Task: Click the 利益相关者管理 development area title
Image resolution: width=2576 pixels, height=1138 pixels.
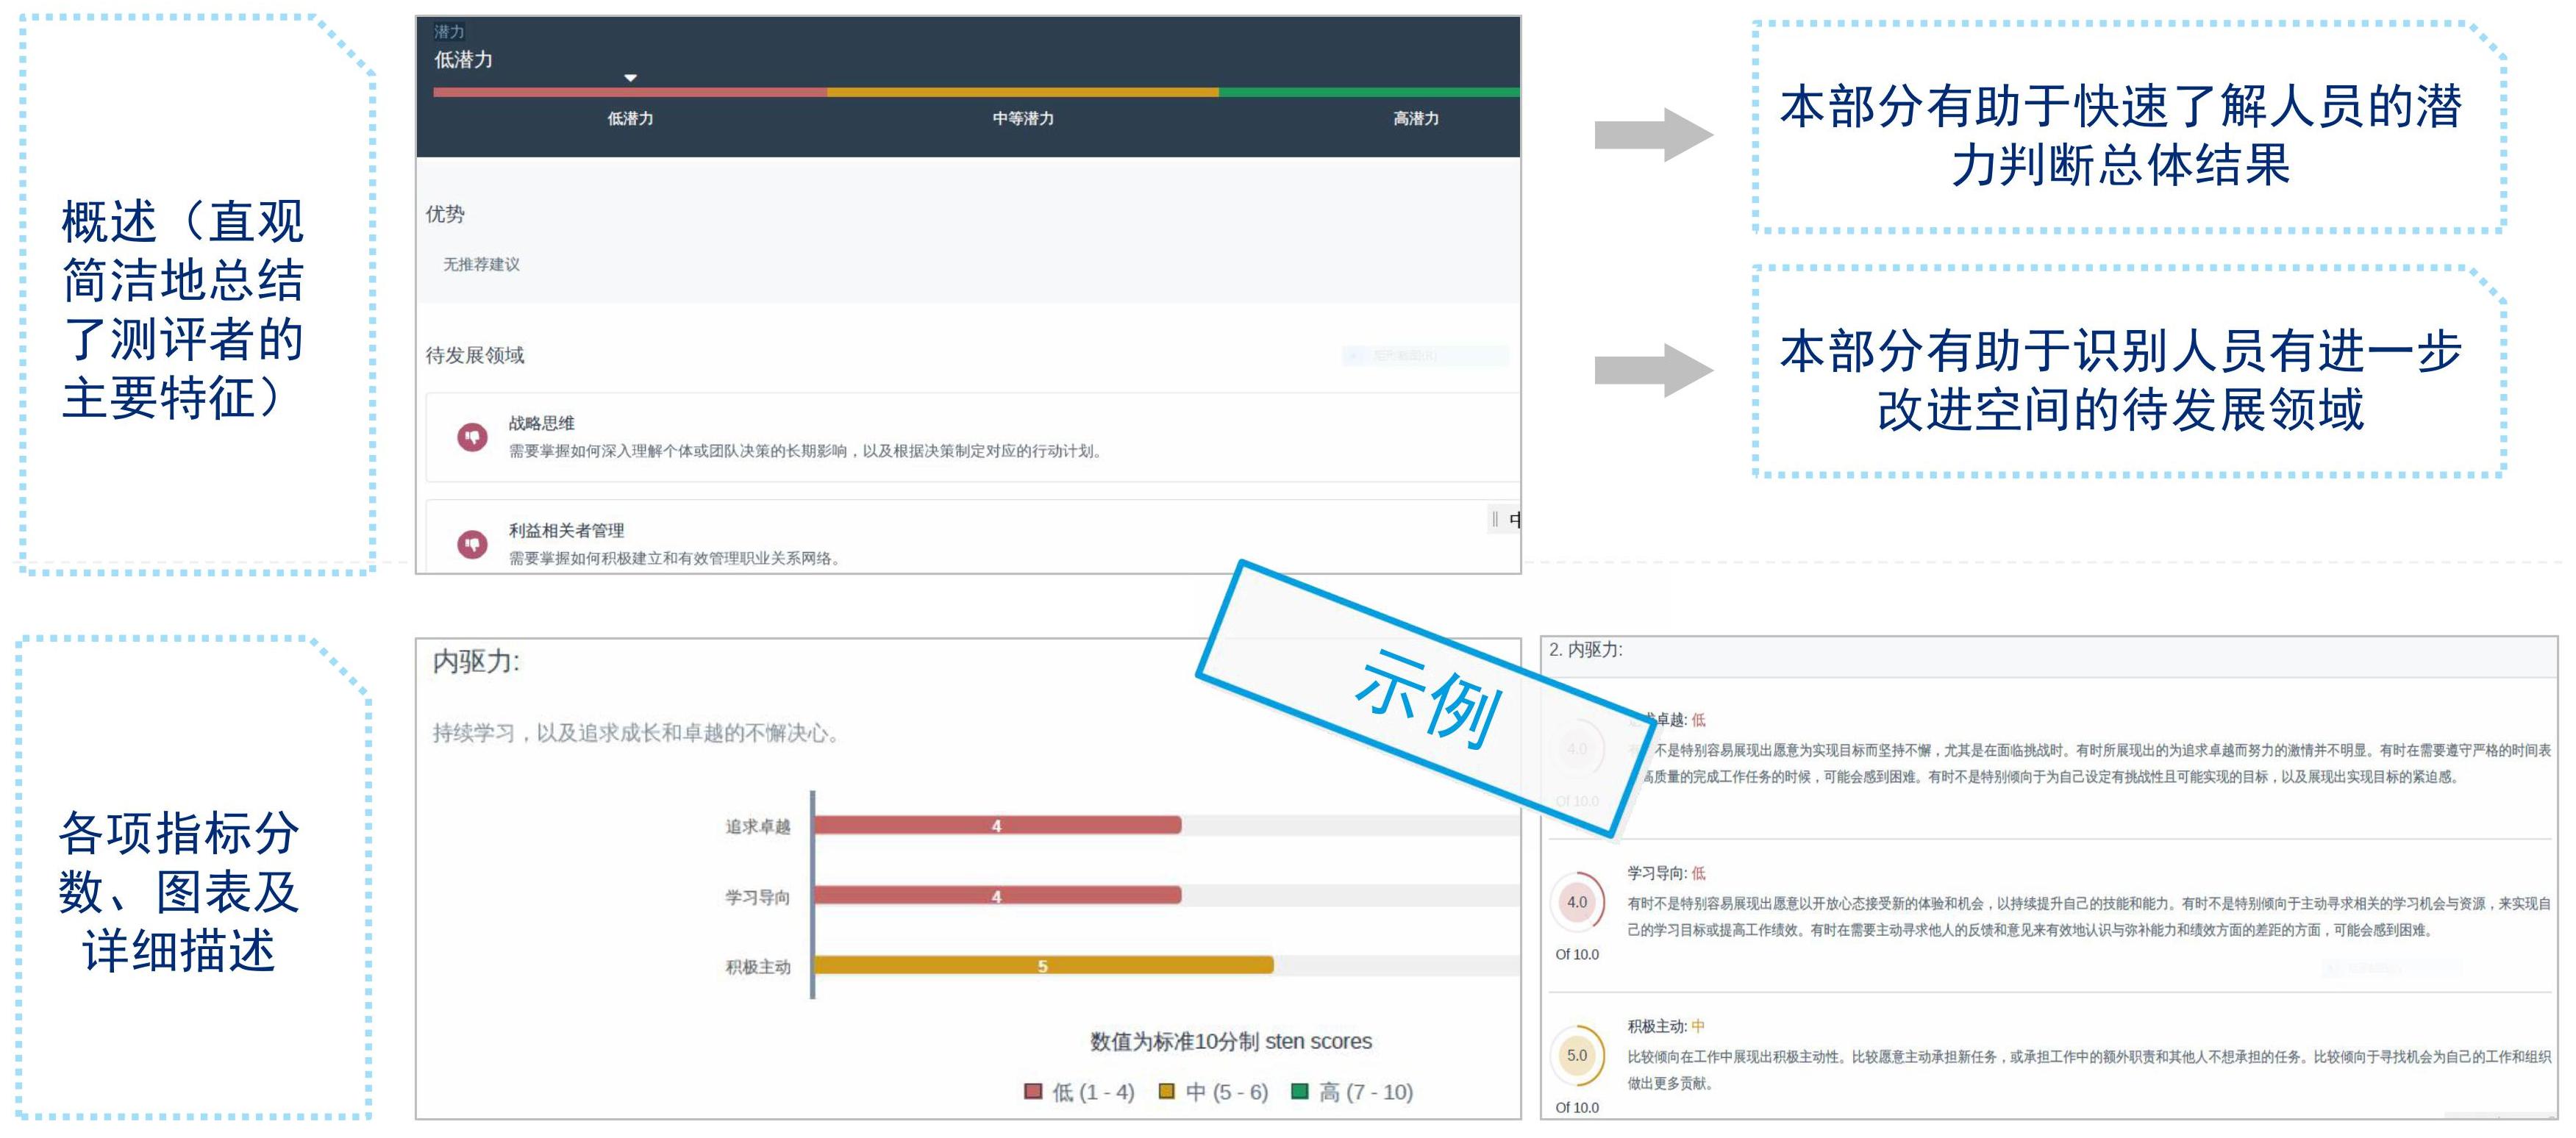Action: [566, 530]
